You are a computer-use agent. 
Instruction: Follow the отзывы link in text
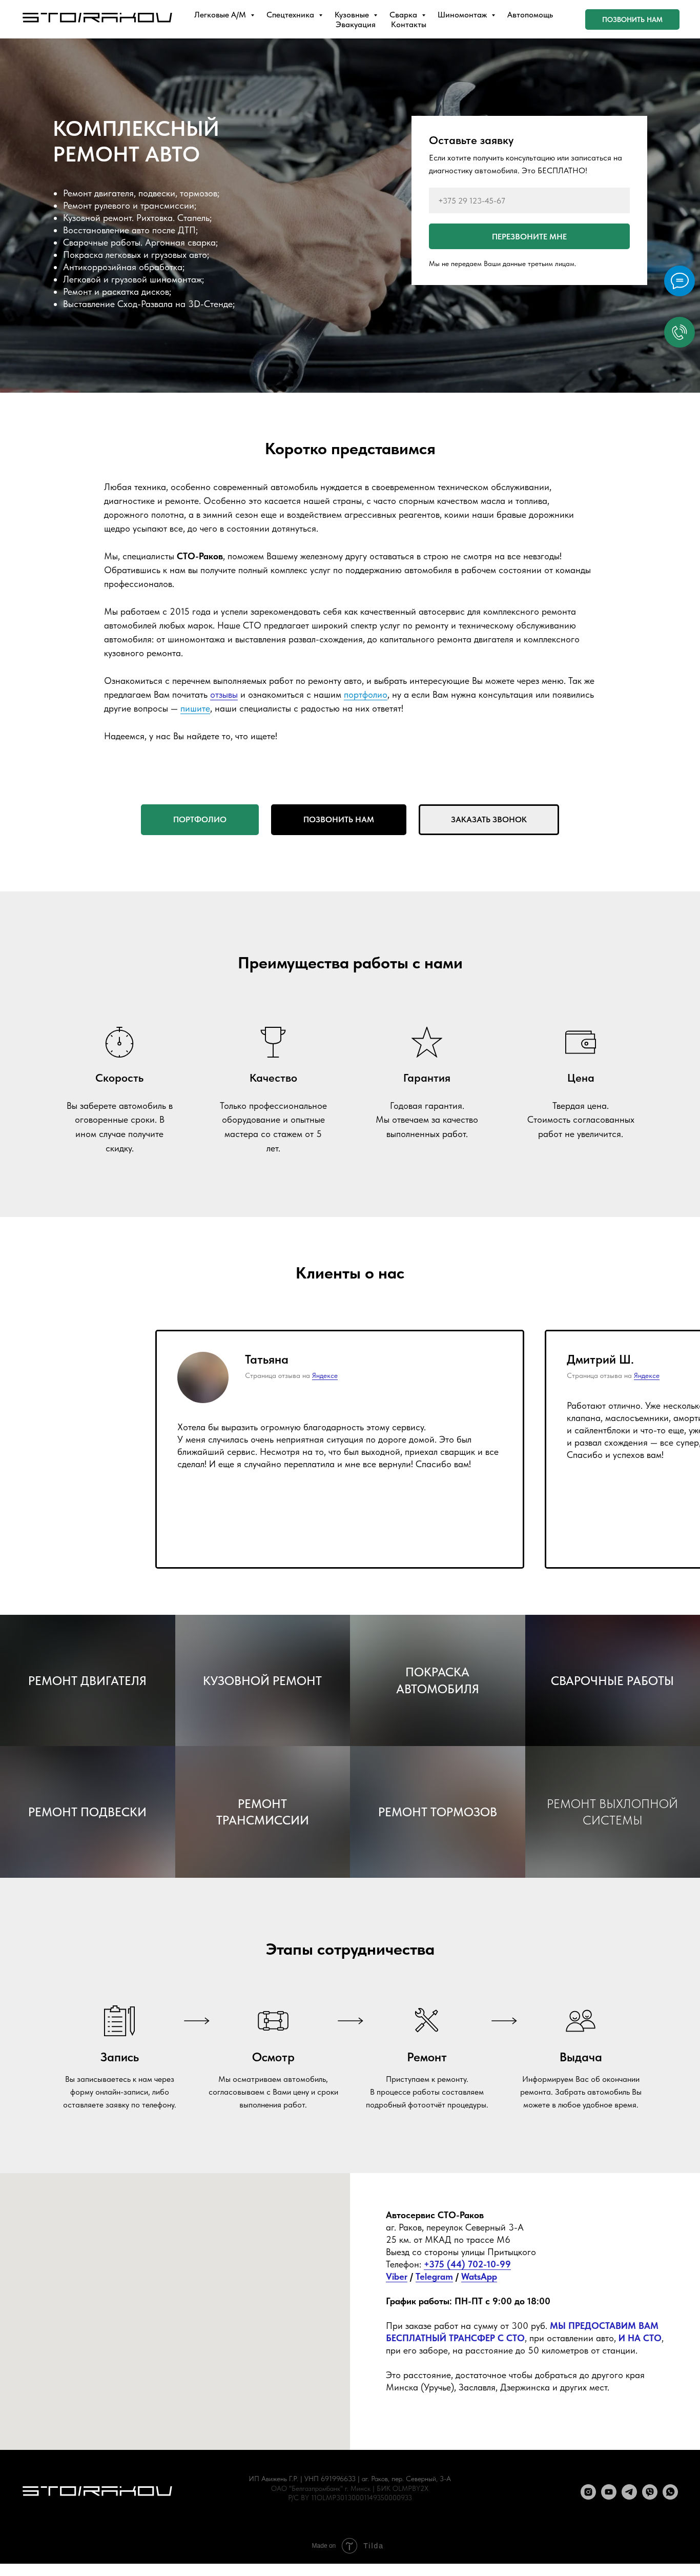point(224,695)
